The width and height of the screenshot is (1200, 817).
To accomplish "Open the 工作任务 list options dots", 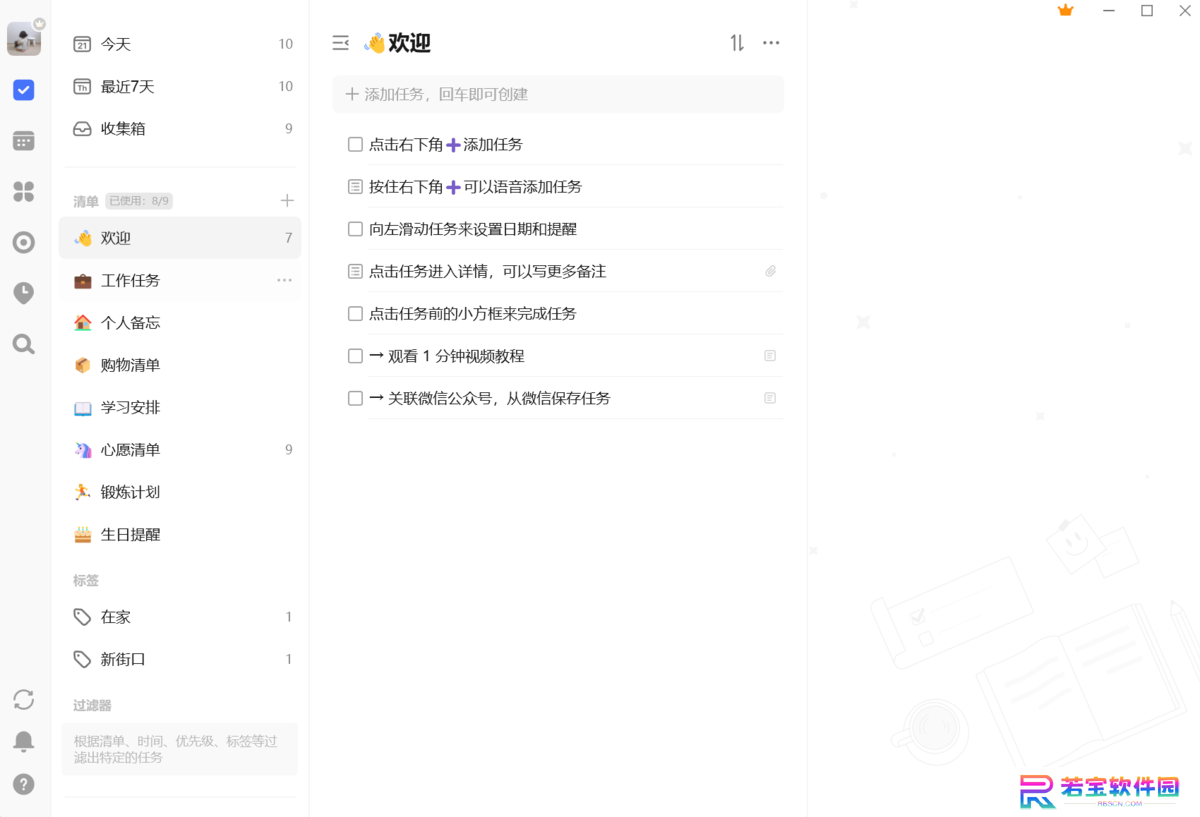I will tap(285, 281).
